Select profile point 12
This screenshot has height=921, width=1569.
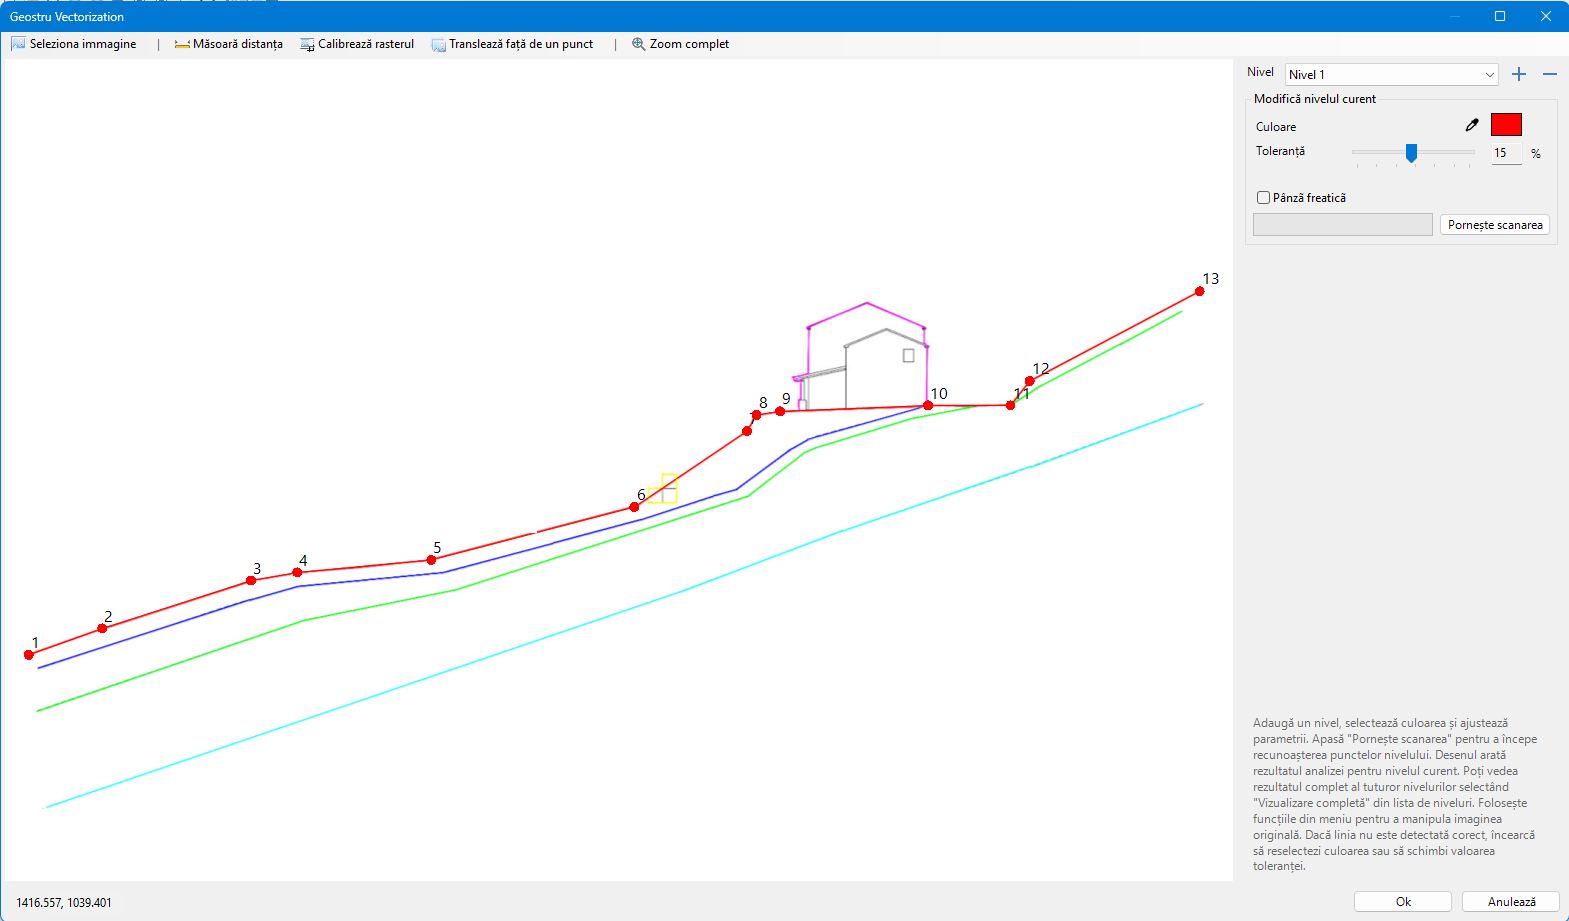(1029, 381)
